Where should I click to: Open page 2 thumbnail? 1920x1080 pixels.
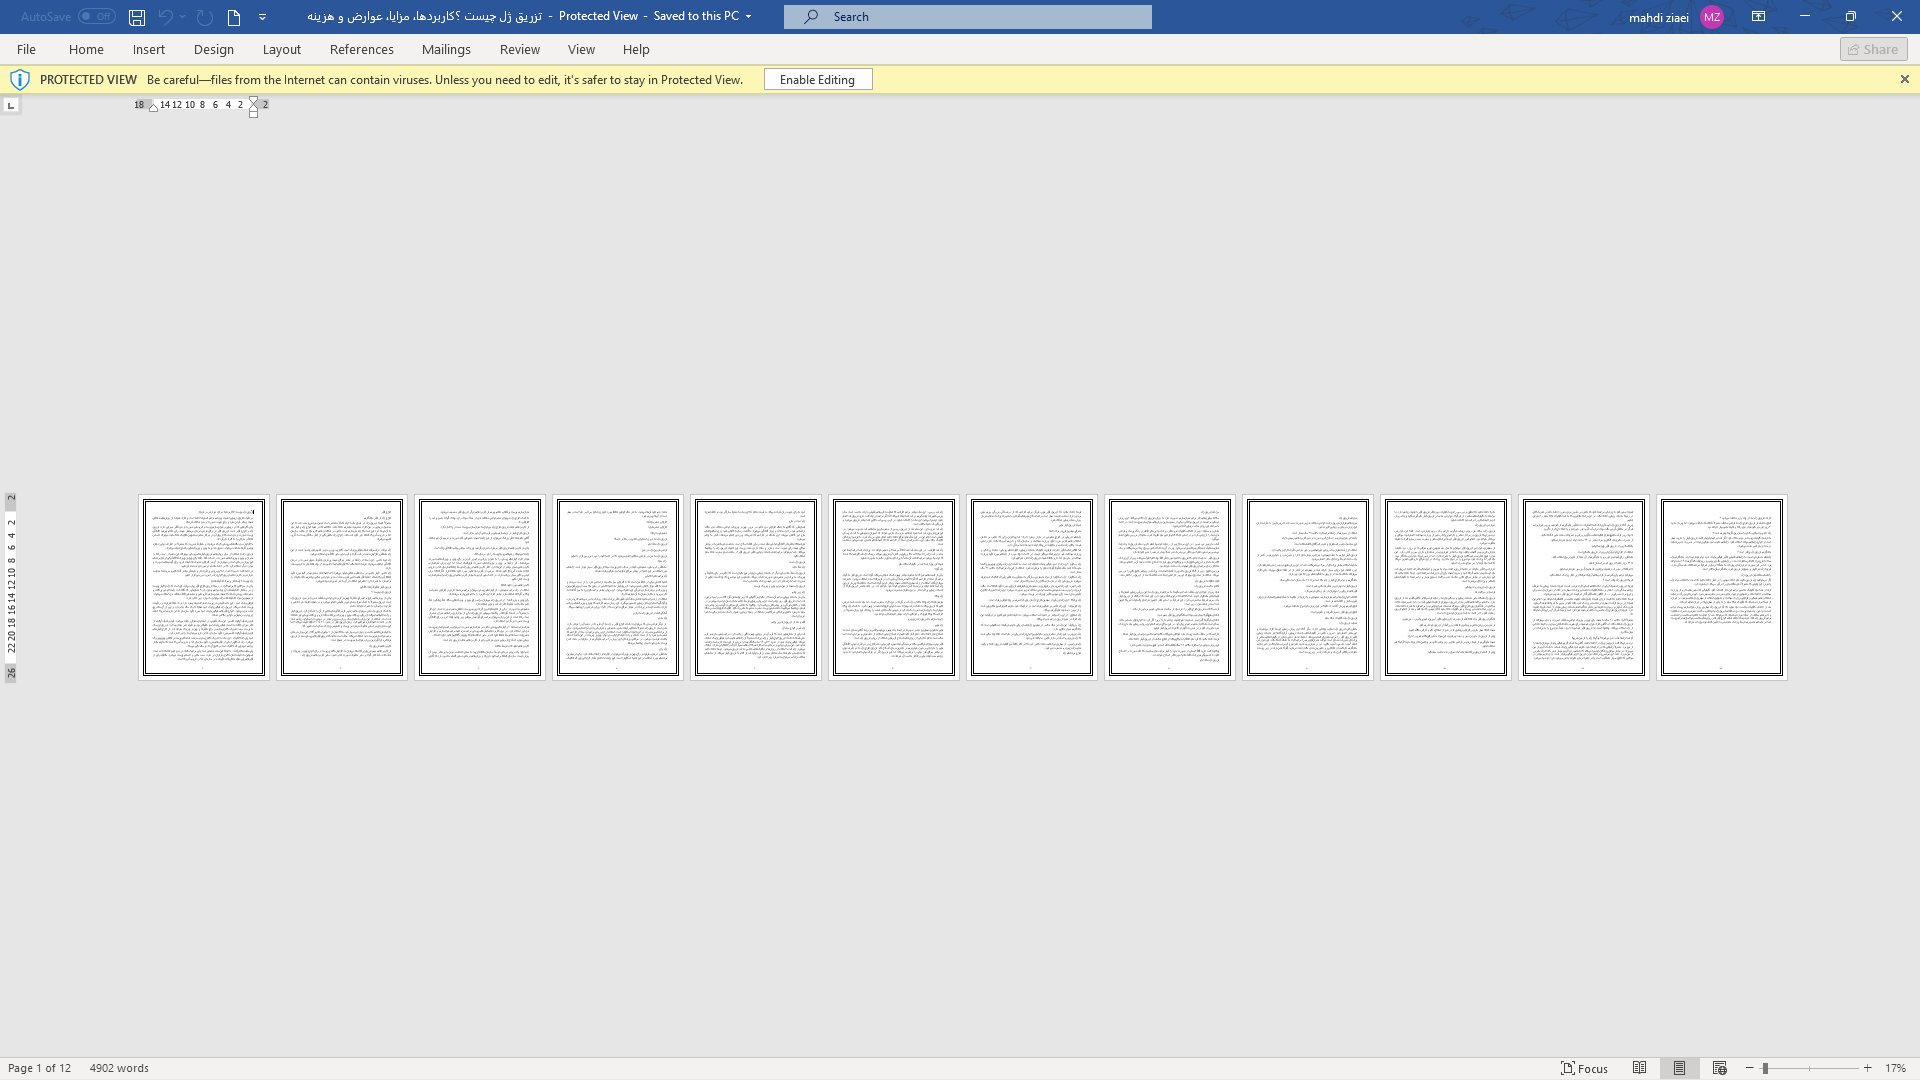point(342,588)
